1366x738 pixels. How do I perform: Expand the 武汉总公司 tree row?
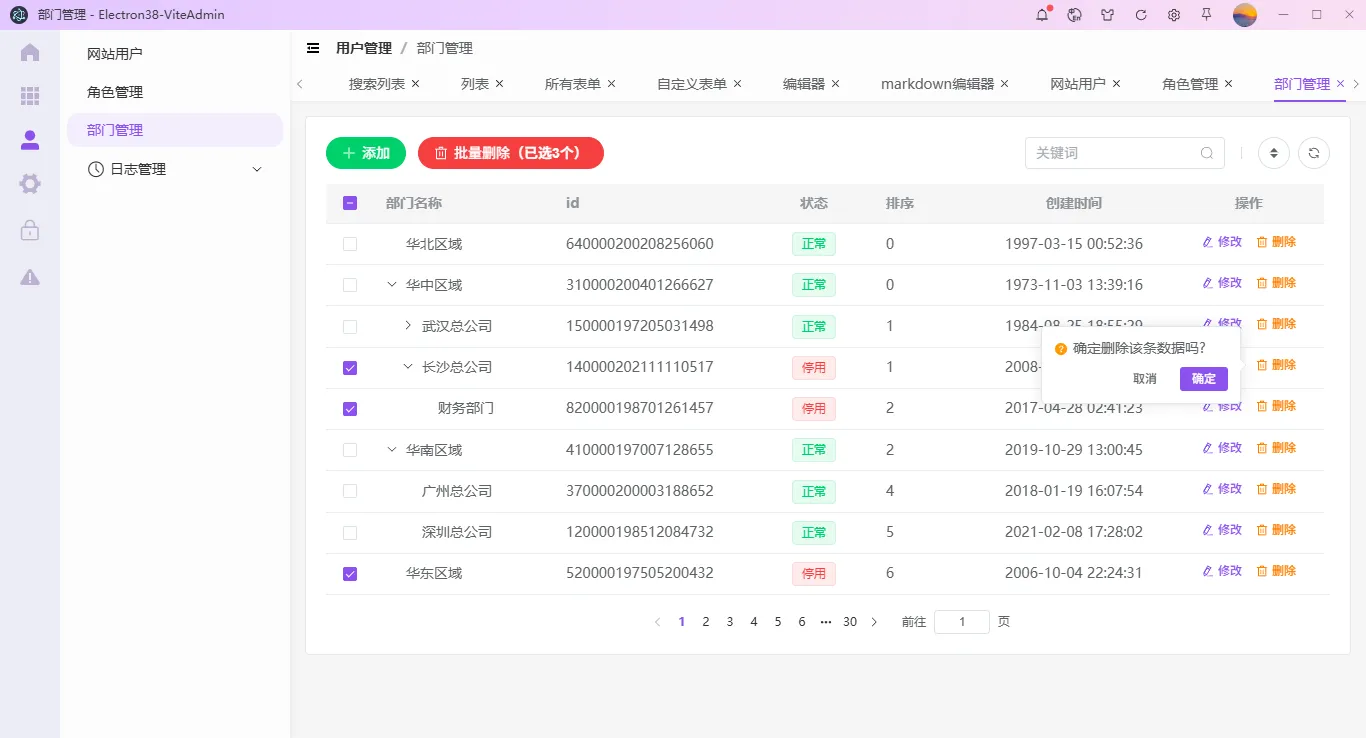click(x=408, y=326)
